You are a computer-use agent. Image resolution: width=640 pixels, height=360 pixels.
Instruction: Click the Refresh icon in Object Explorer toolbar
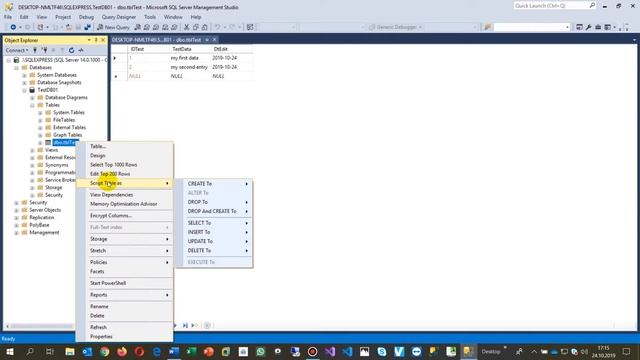pos(71,50)
